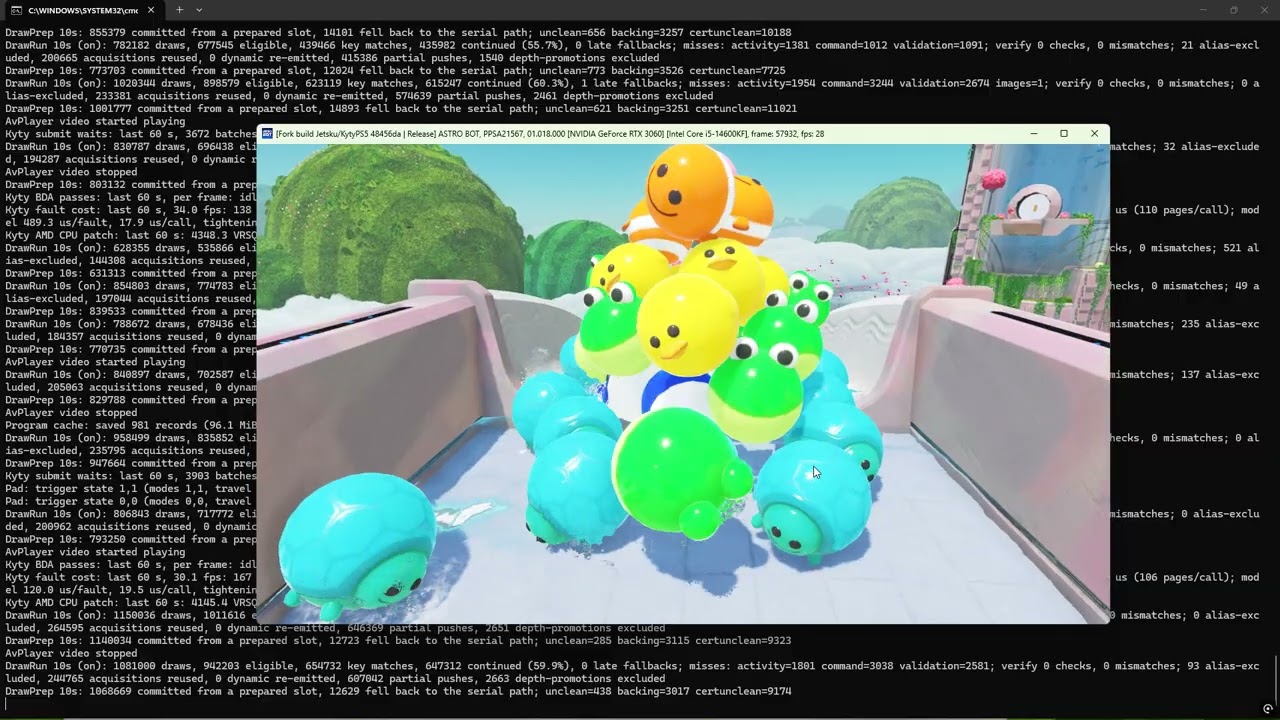The width and height of the screenshot is (1280, 720).
Task: Click 'Kyty AMD CPU patch: last 60 s: 4348.3'
Action: tap(131, 234)
